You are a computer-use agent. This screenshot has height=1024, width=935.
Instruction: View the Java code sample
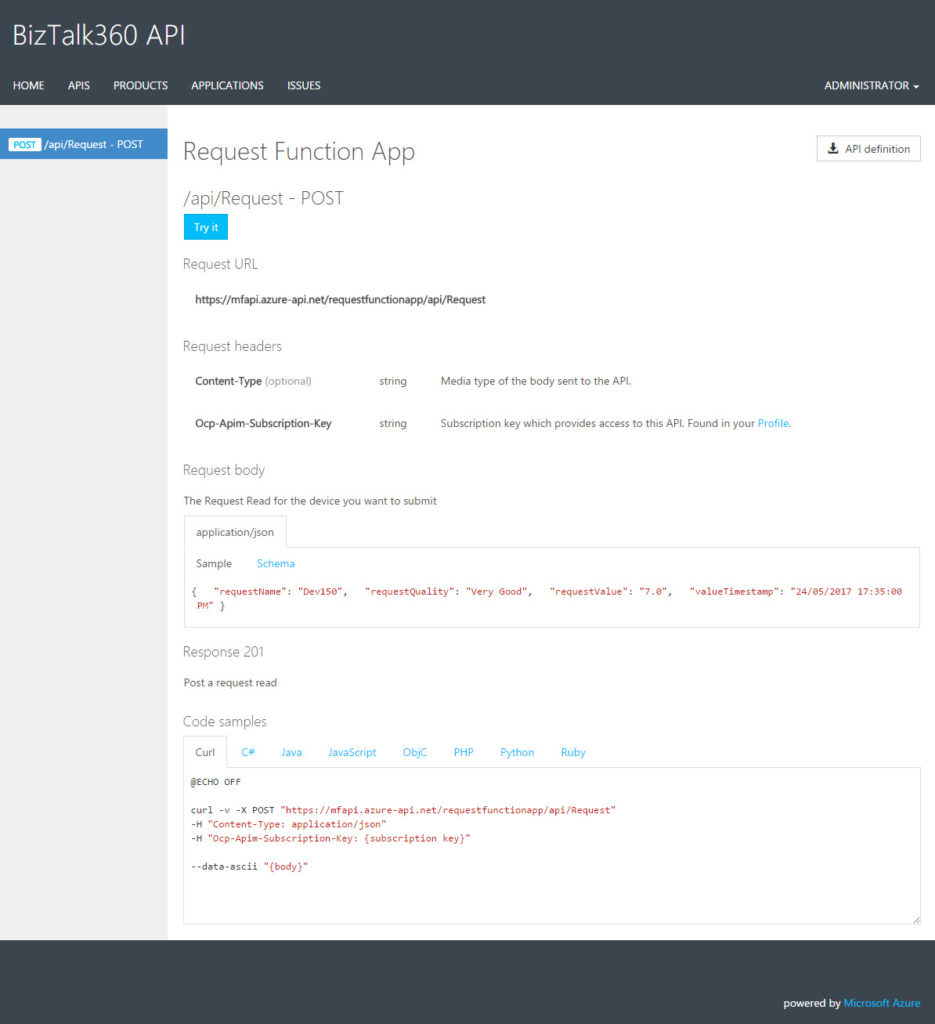pyautogui.click(x=291, y=751)
